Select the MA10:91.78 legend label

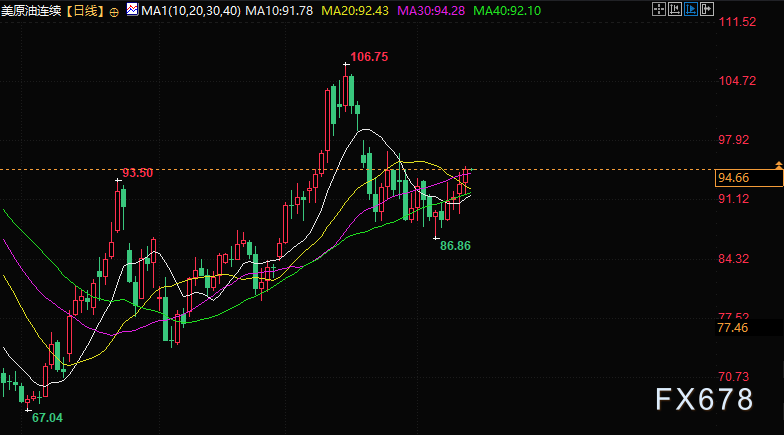click(x=278, y=10)
